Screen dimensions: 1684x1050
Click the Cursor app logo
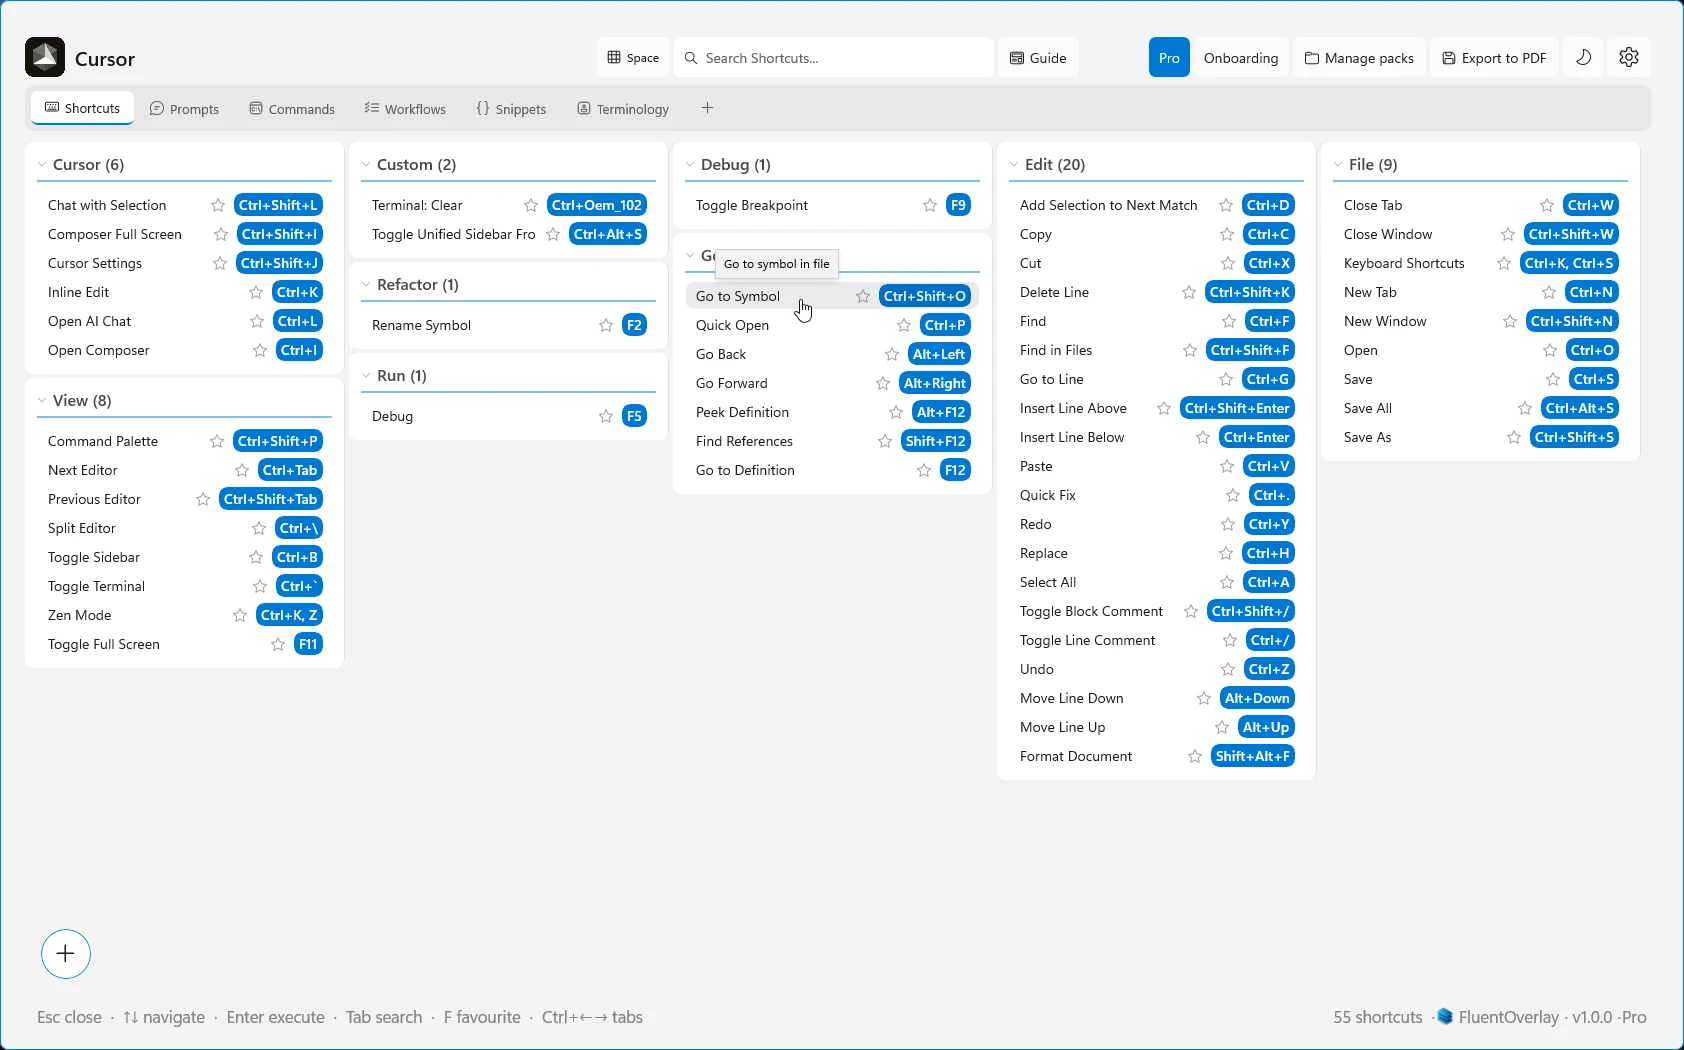pos(44,57)
